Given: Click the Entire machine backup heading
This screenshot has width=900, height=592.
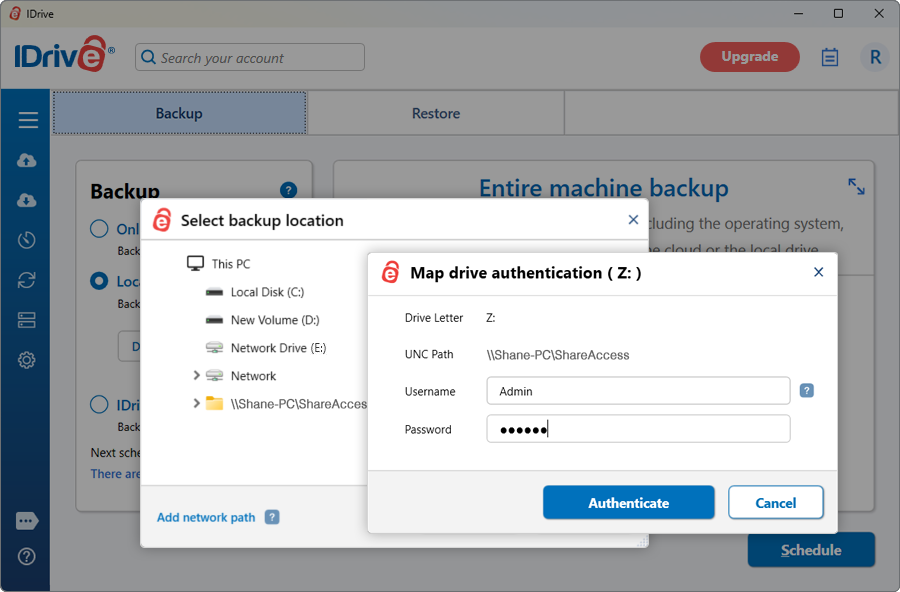Looking at the screenshot, I should tap(604, 188).
